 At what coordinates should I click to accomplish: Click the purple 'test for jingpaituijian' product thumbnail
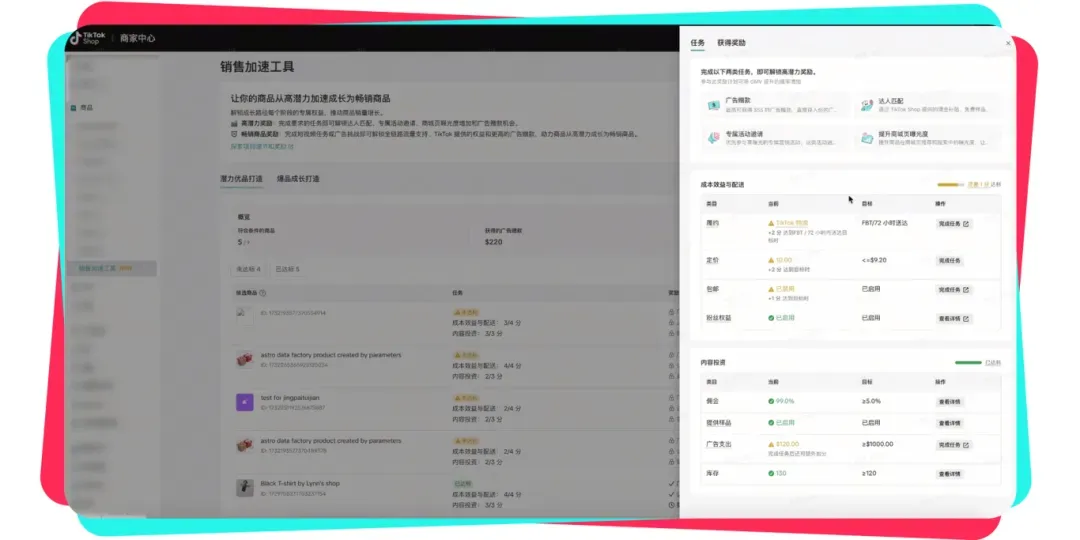(245, 402)
